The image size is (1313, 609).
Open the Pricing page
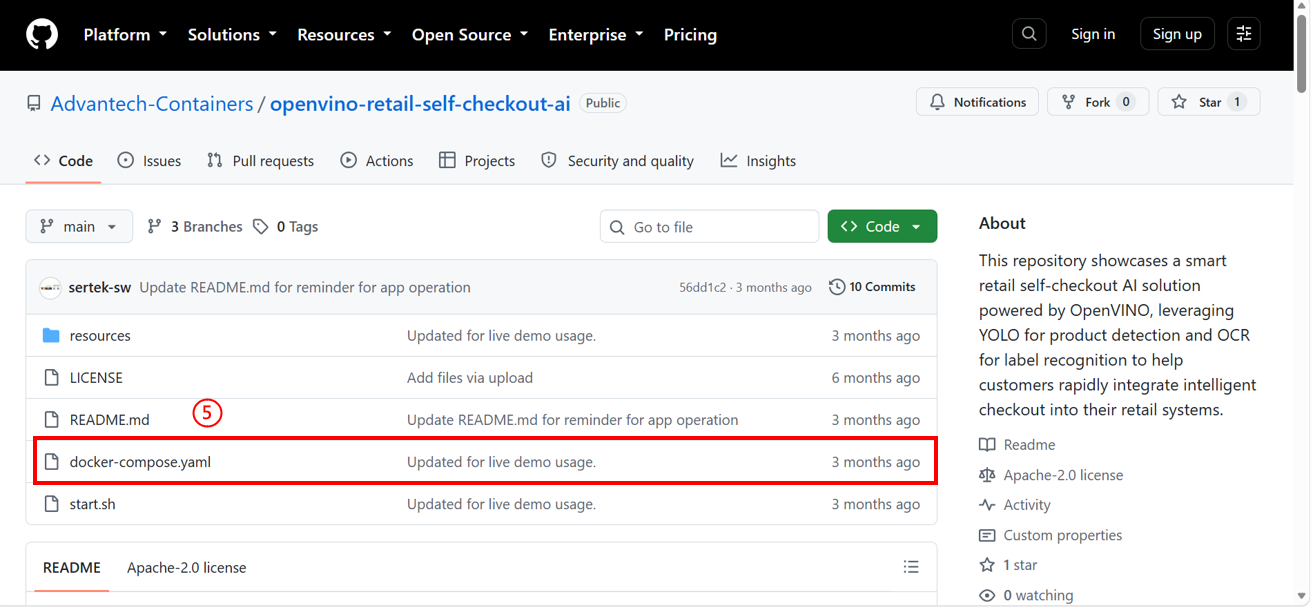click(x=690, y=34)
